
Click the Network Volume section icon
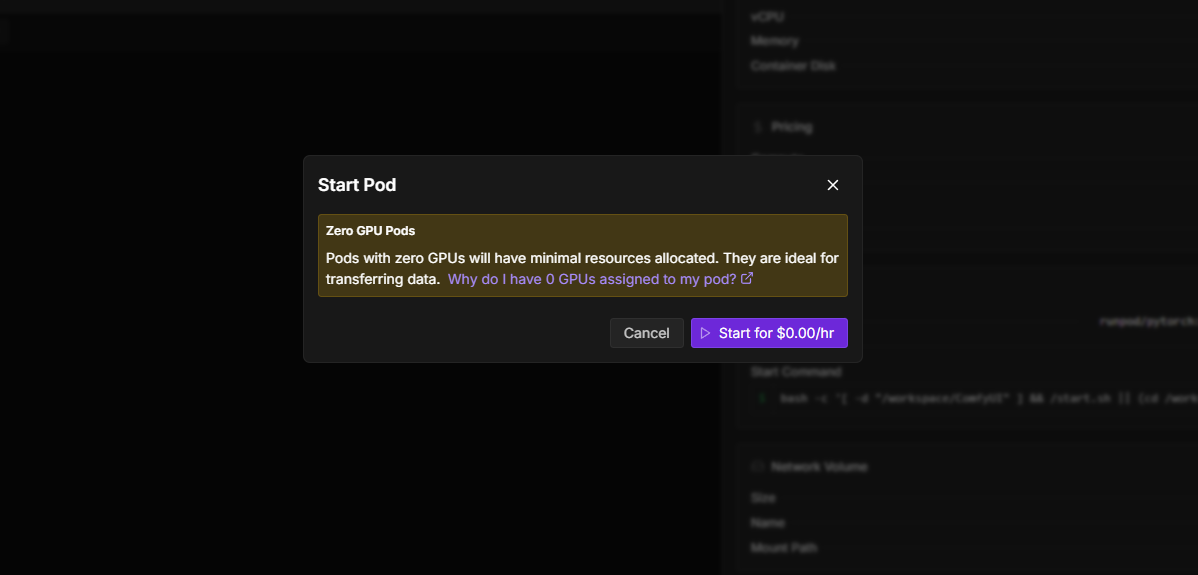(757, 467)
